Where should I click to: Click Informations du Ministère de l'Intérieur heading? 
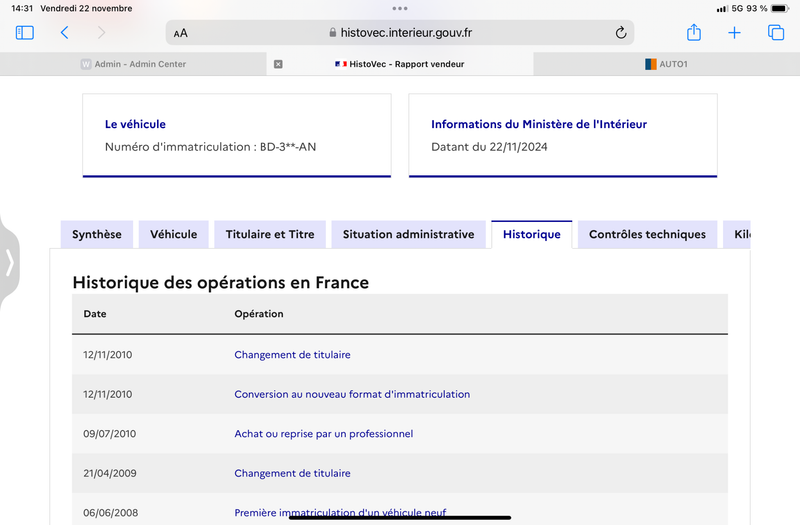point(539,124)
